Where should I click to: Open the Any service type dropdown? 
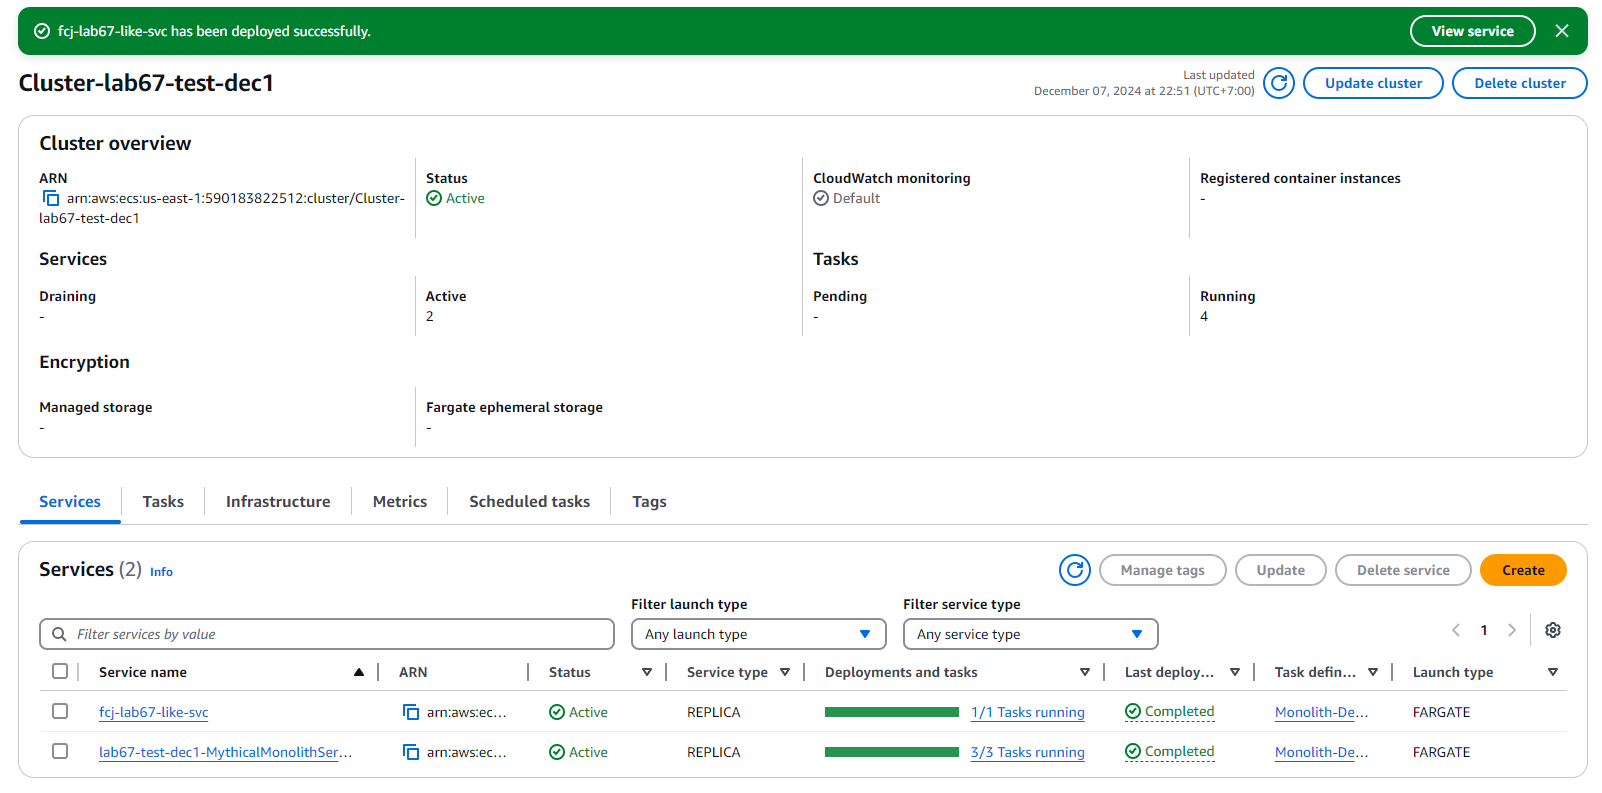click(x=1030, y=634)
